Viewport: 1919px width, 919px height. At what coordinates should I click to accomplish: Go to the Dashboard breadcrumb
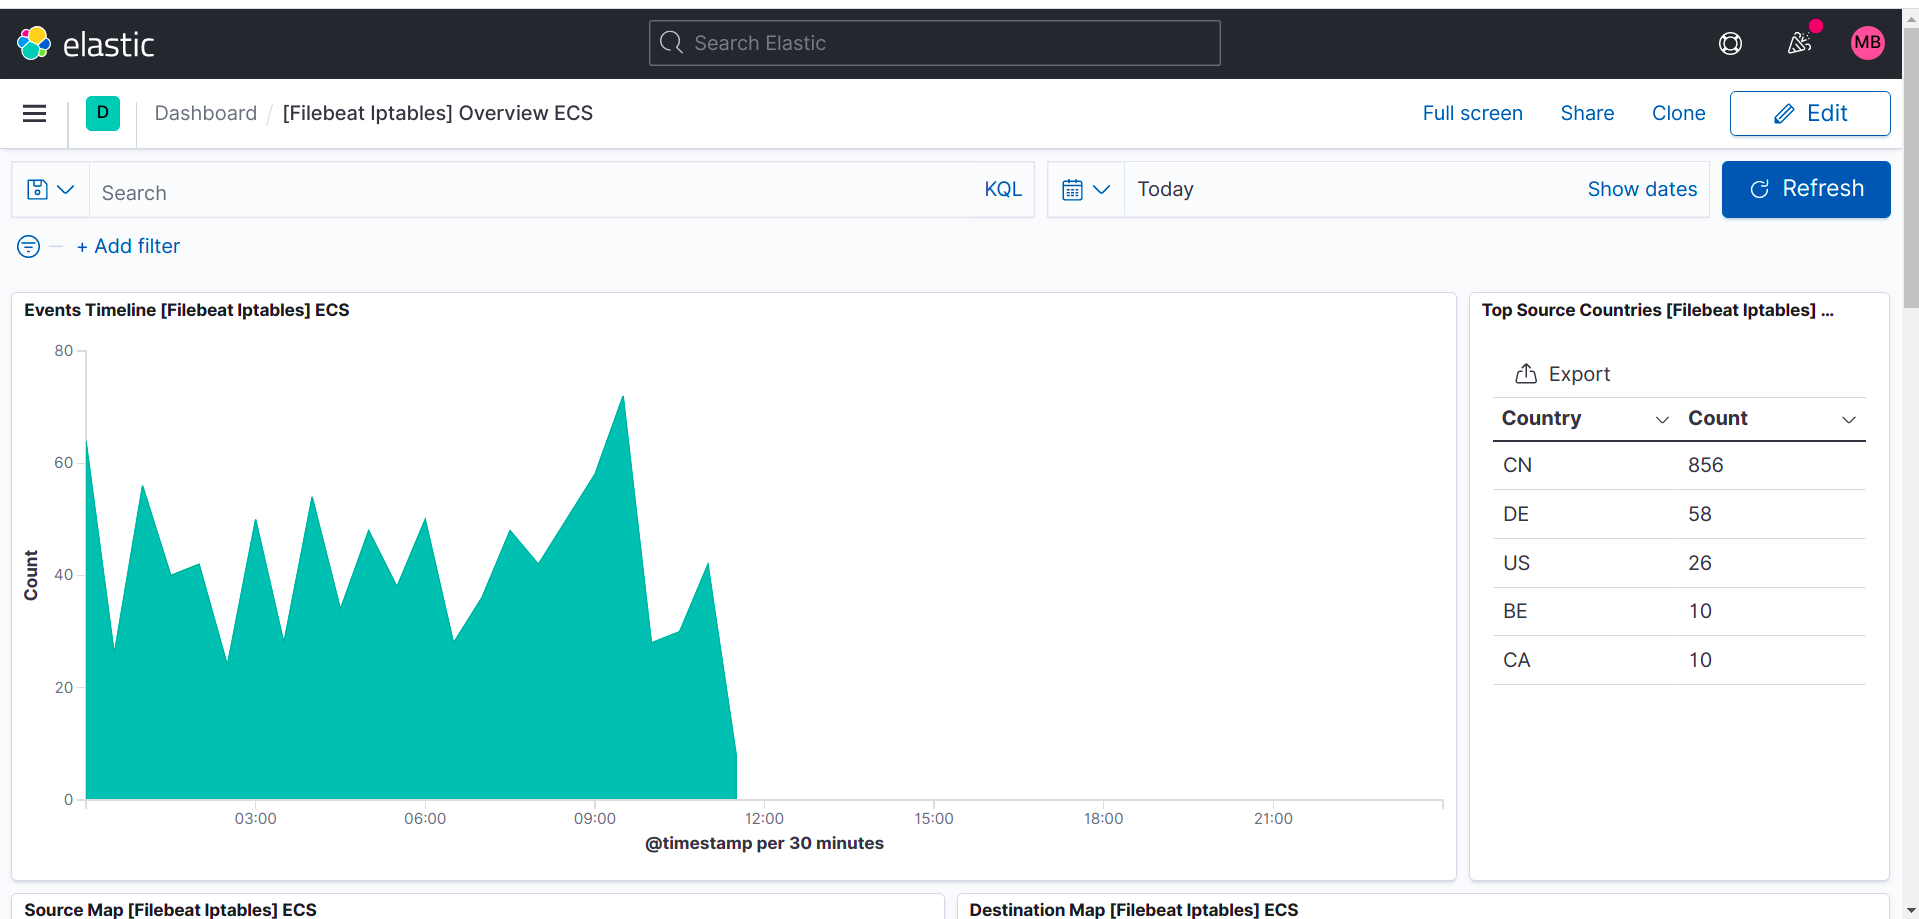pos(206,113)
